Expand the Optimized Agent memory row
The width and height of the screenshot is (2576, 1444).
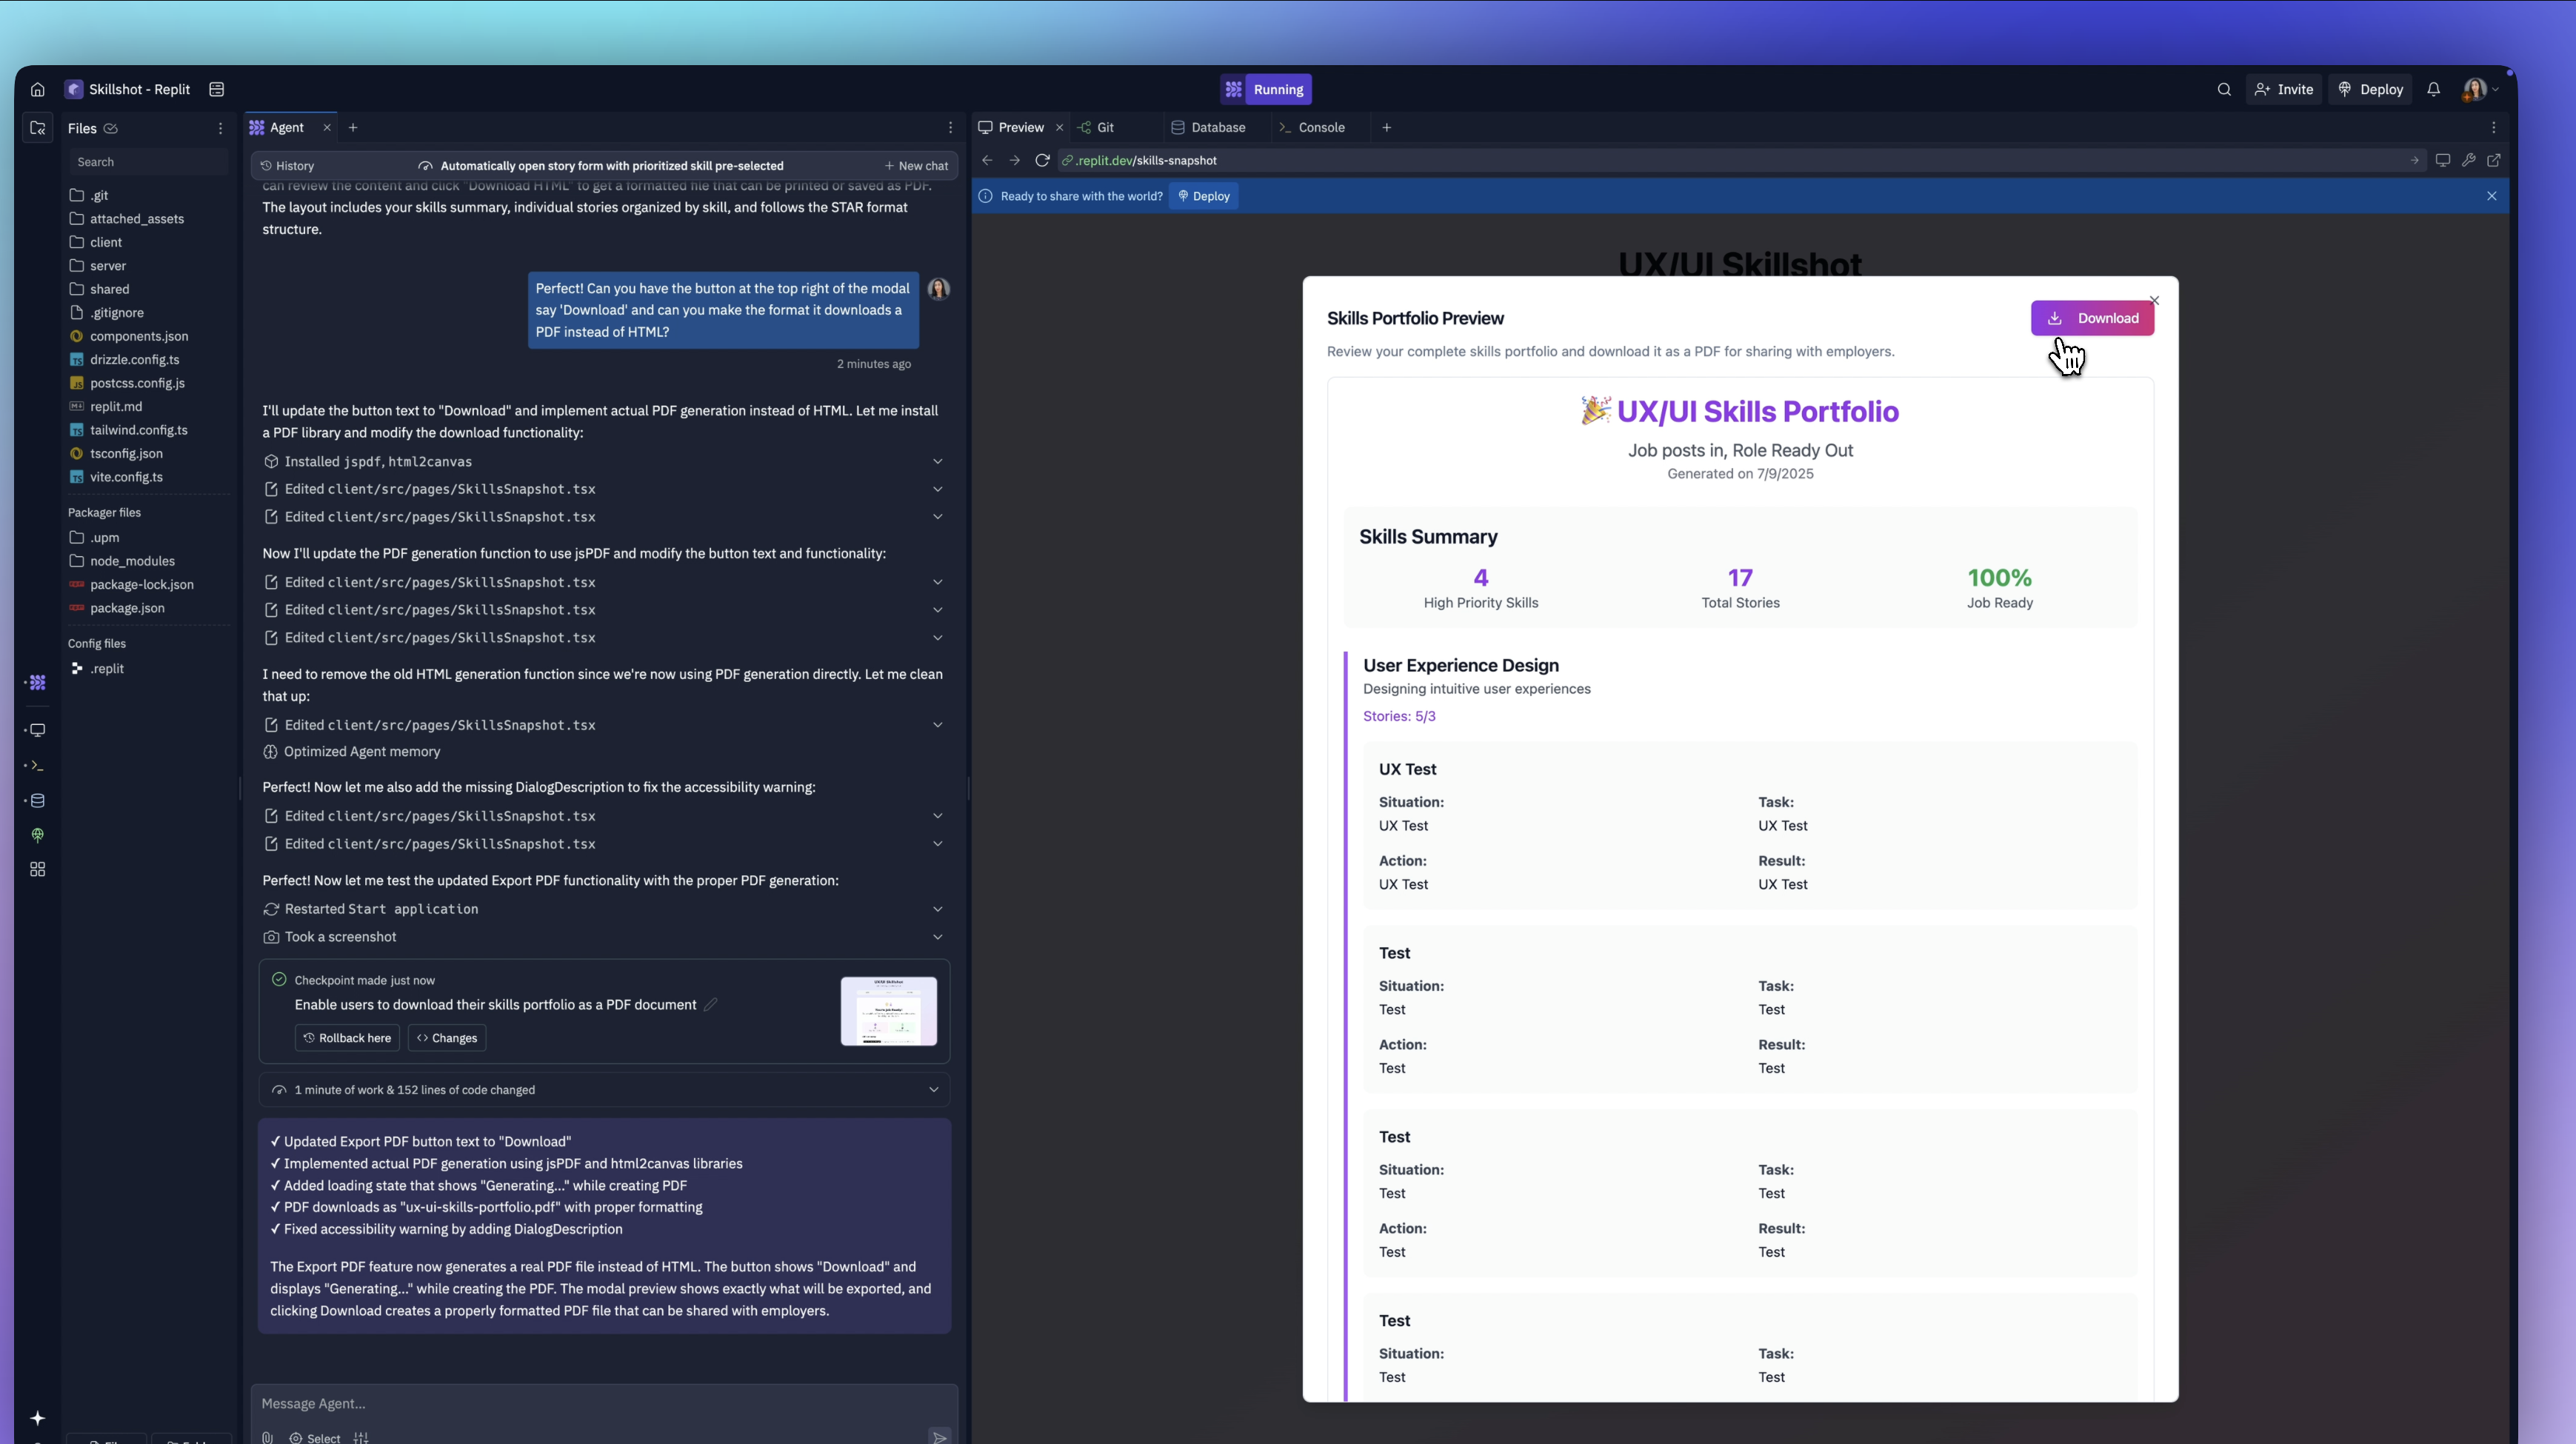point(351,752)
